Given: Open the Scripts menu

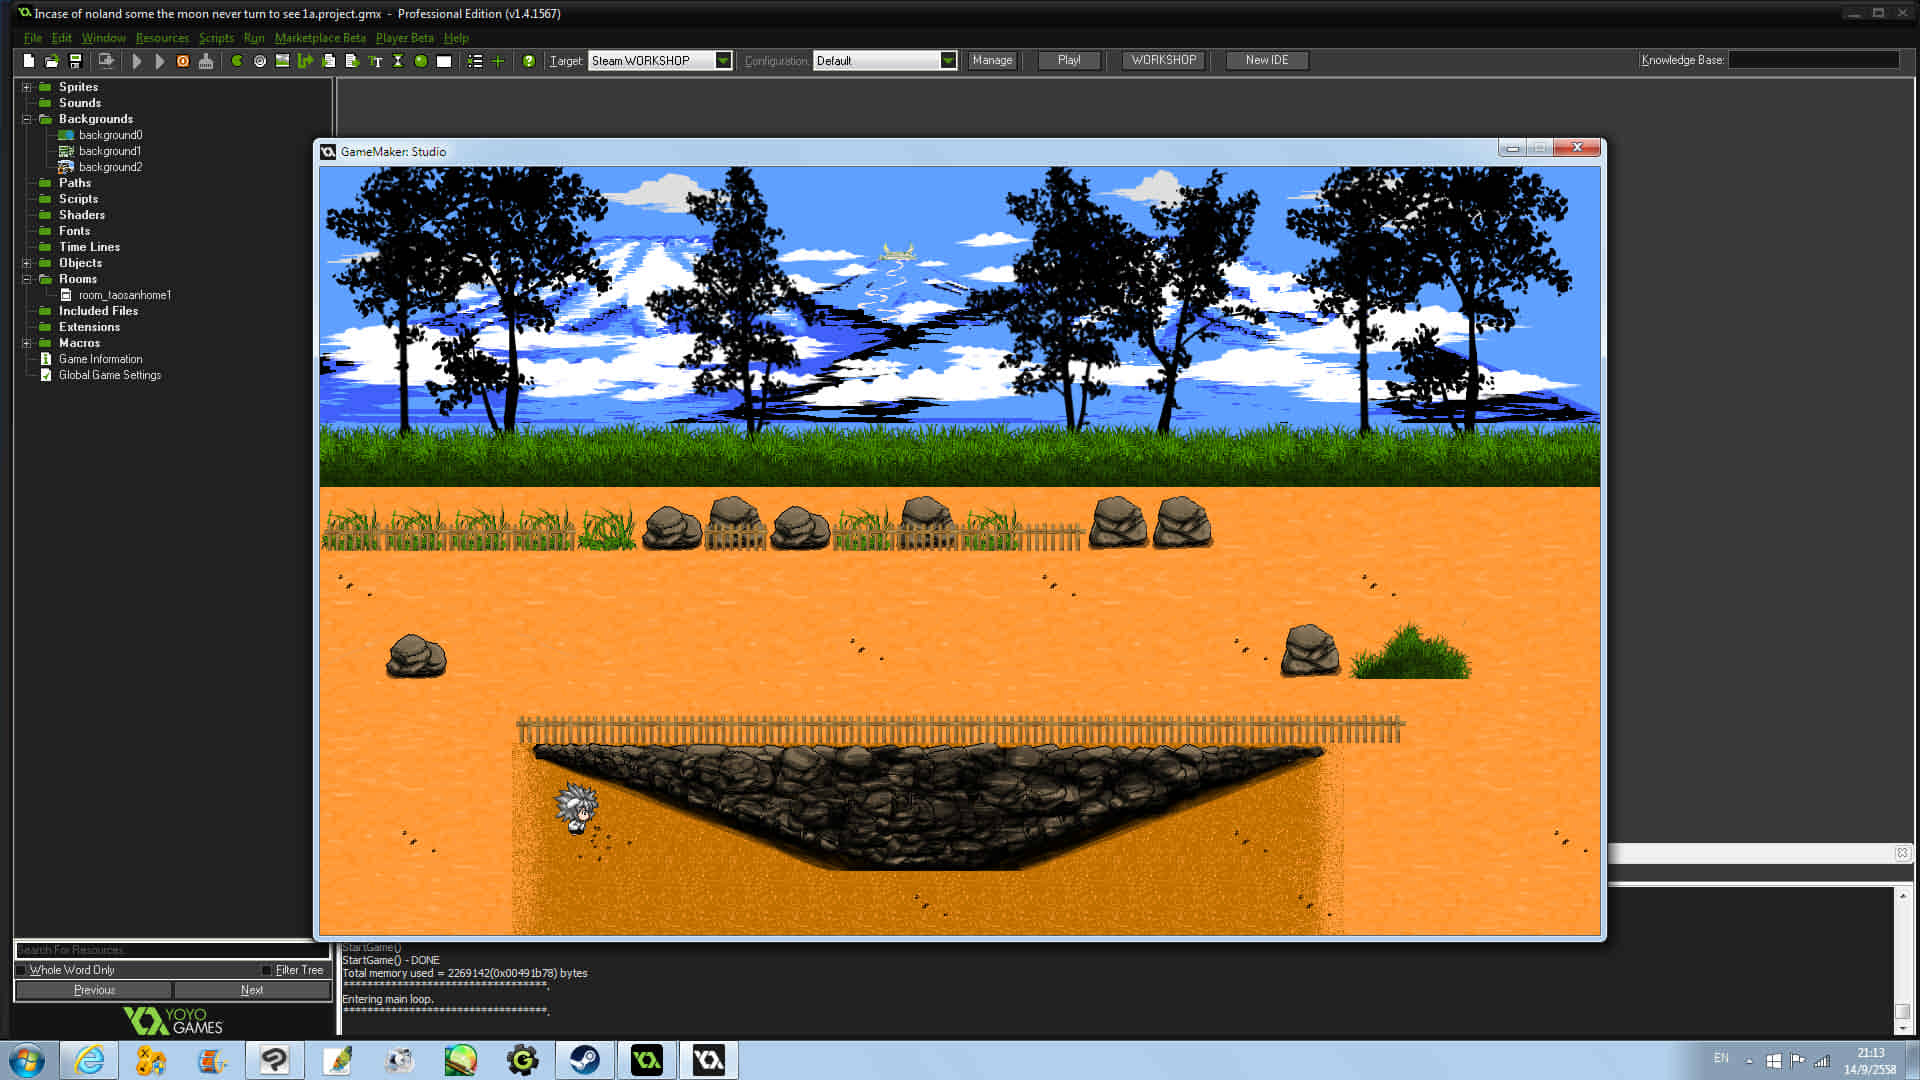Looking at the screenshot, I should pos(216,38).
